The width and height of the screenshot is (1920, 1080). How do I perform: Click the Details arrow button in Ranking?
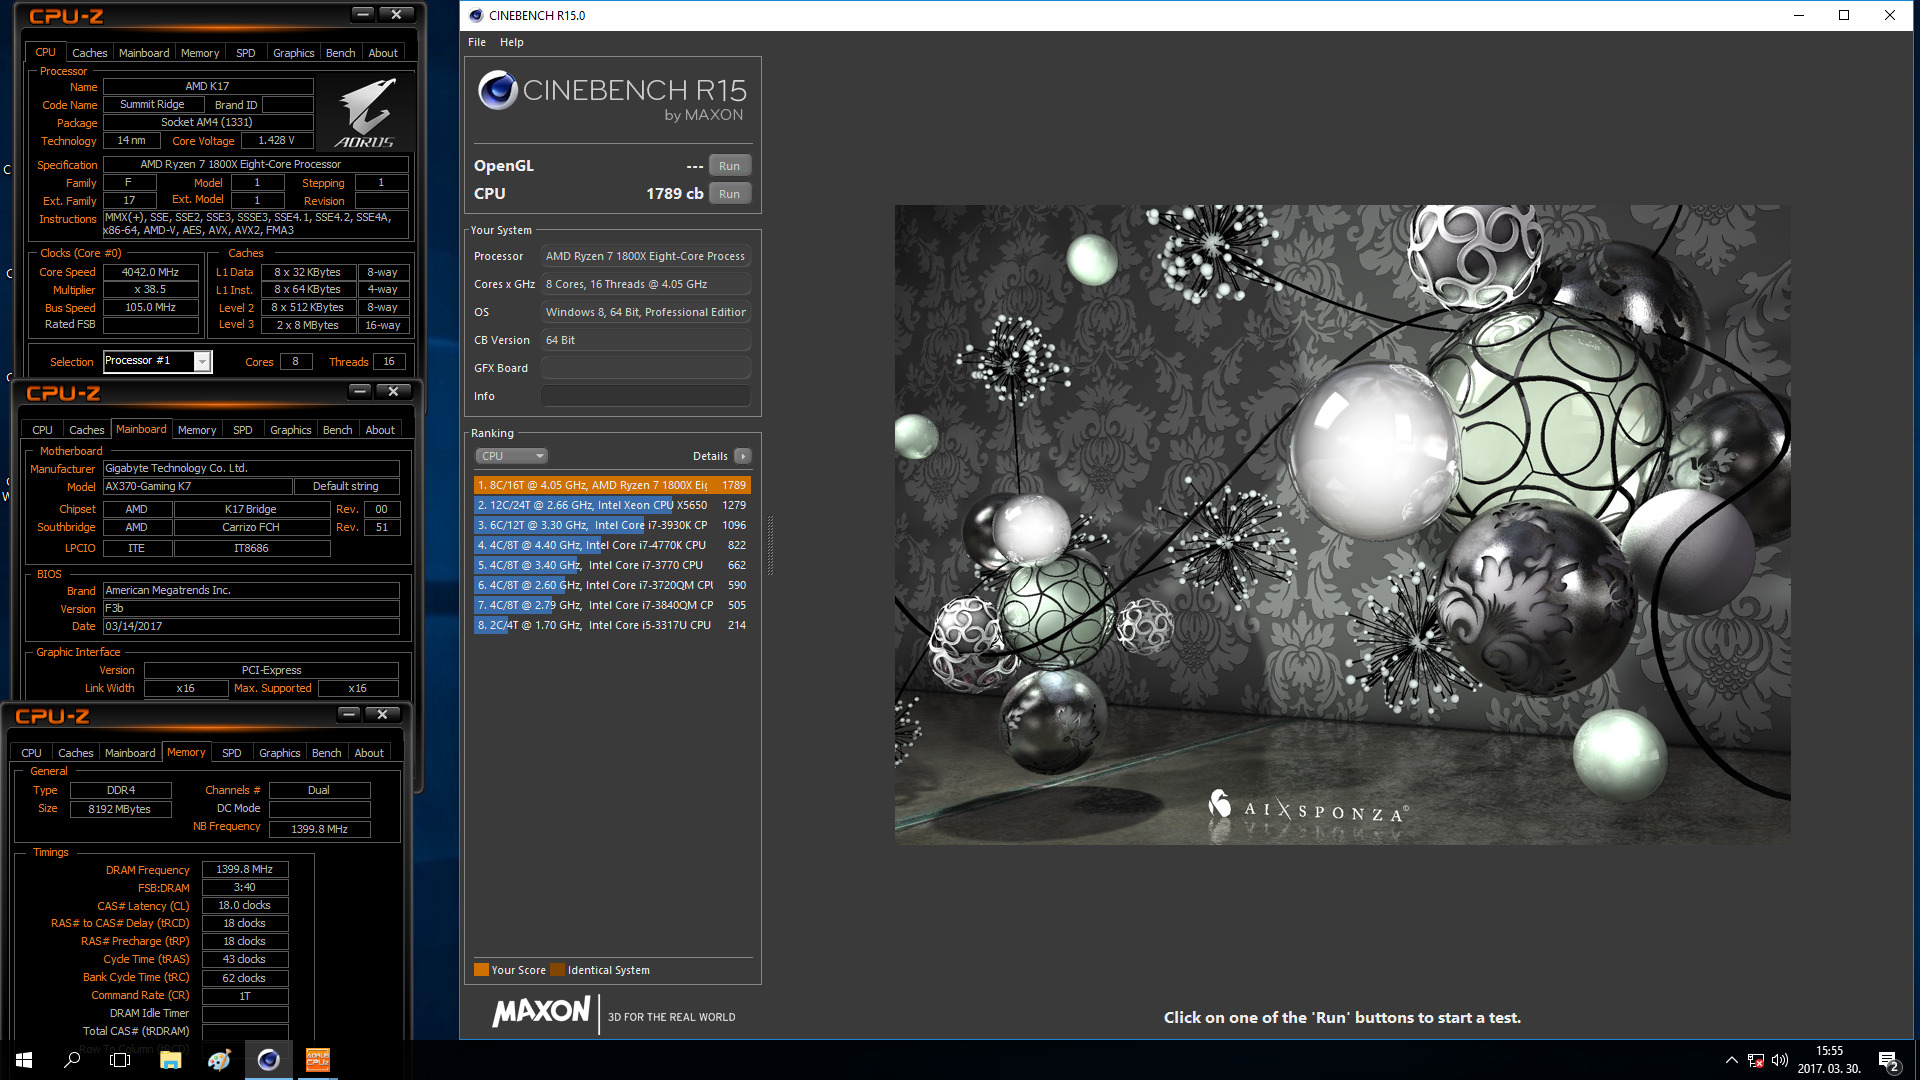point(743,456)
